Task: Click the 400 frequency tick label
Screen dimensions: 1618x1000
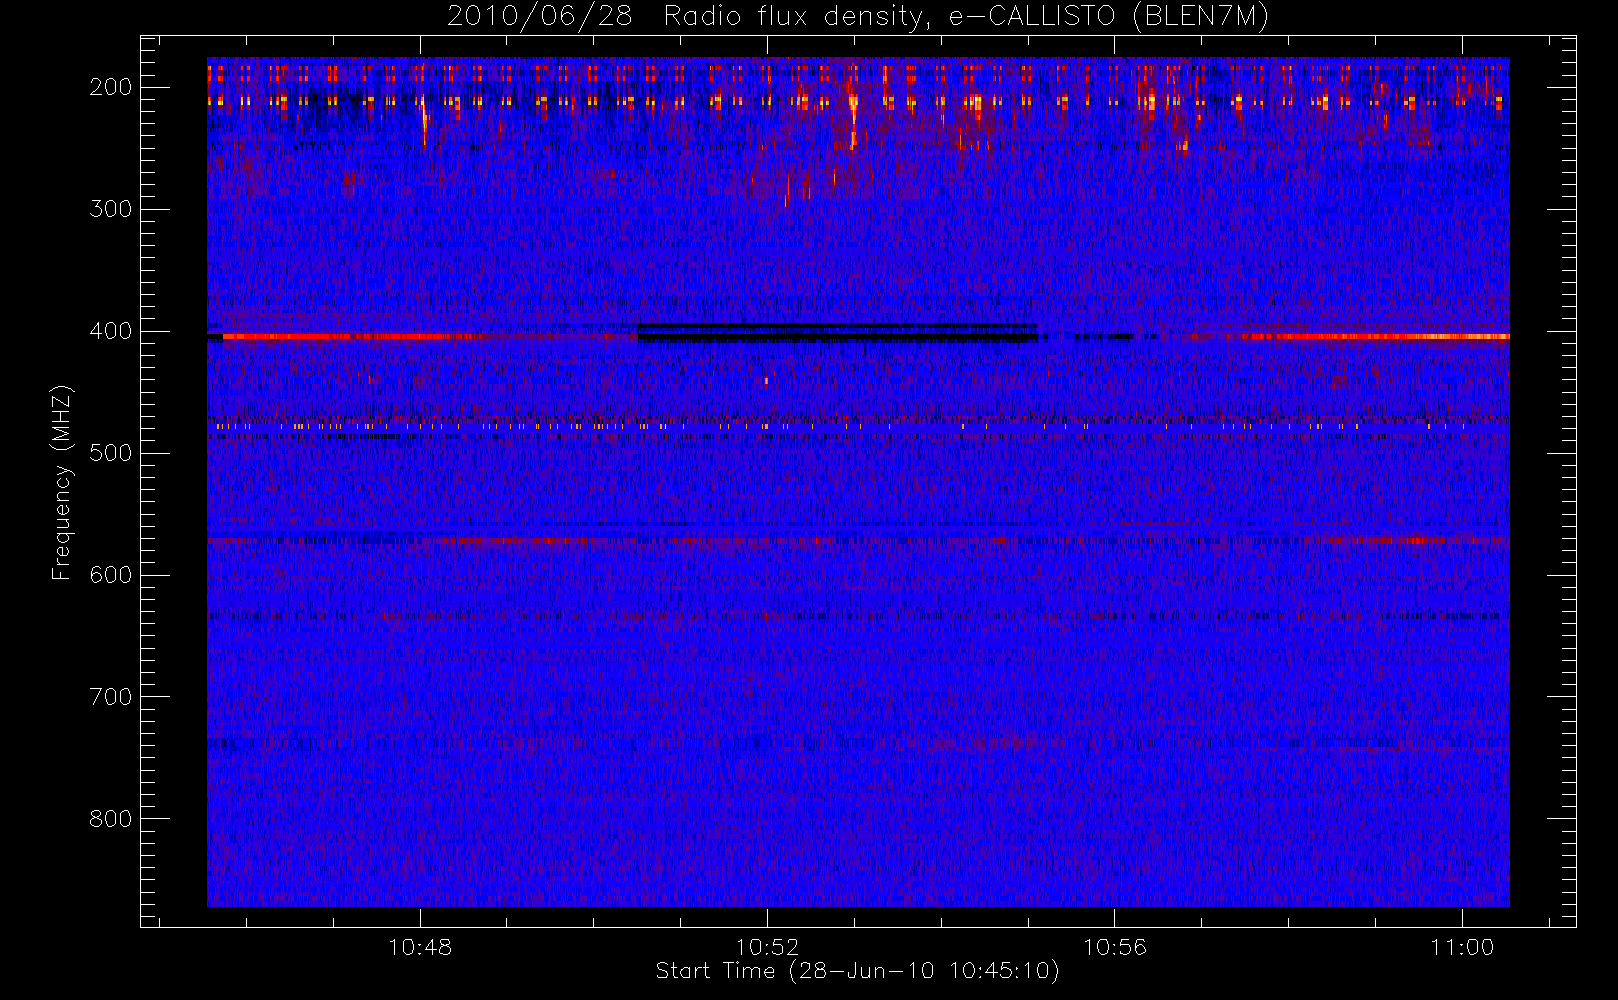Action: [x=110, y=331]
